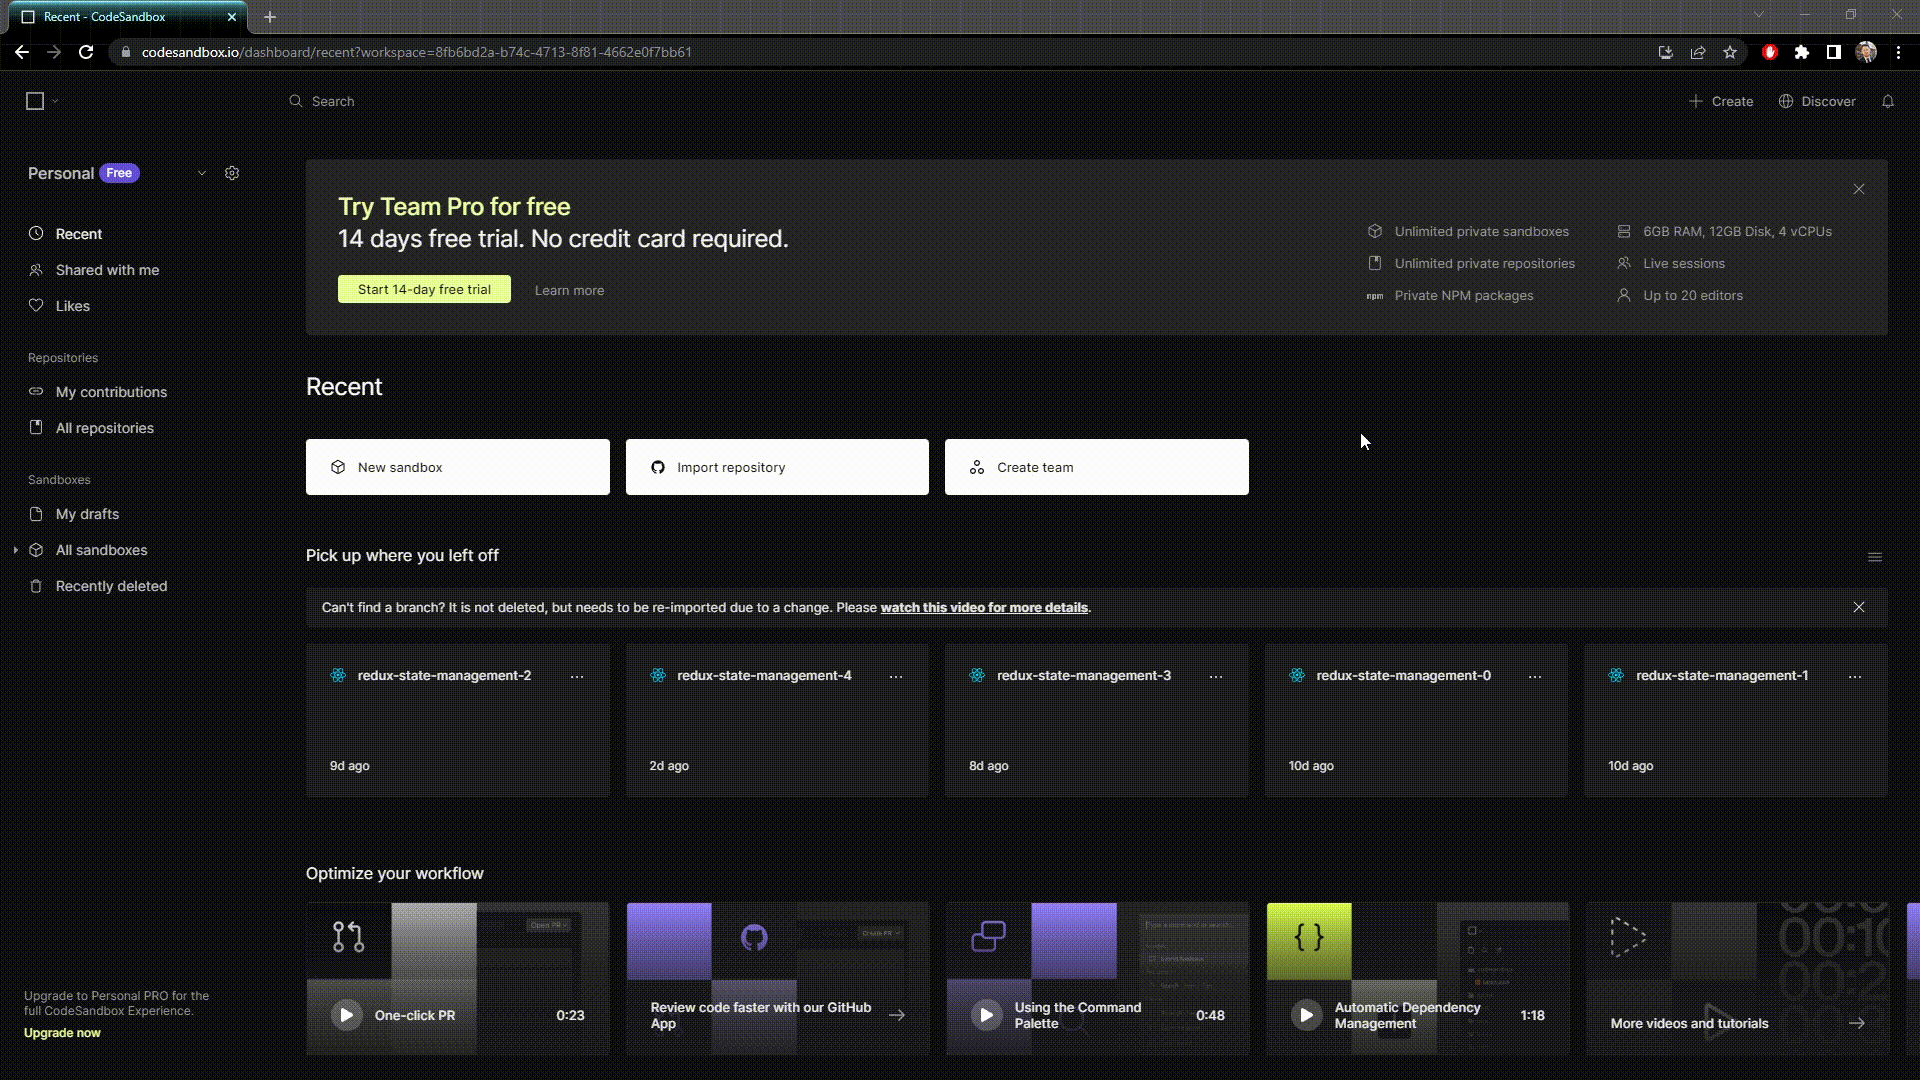Open the options menu for redux-state-management-1

[1855, 677]
